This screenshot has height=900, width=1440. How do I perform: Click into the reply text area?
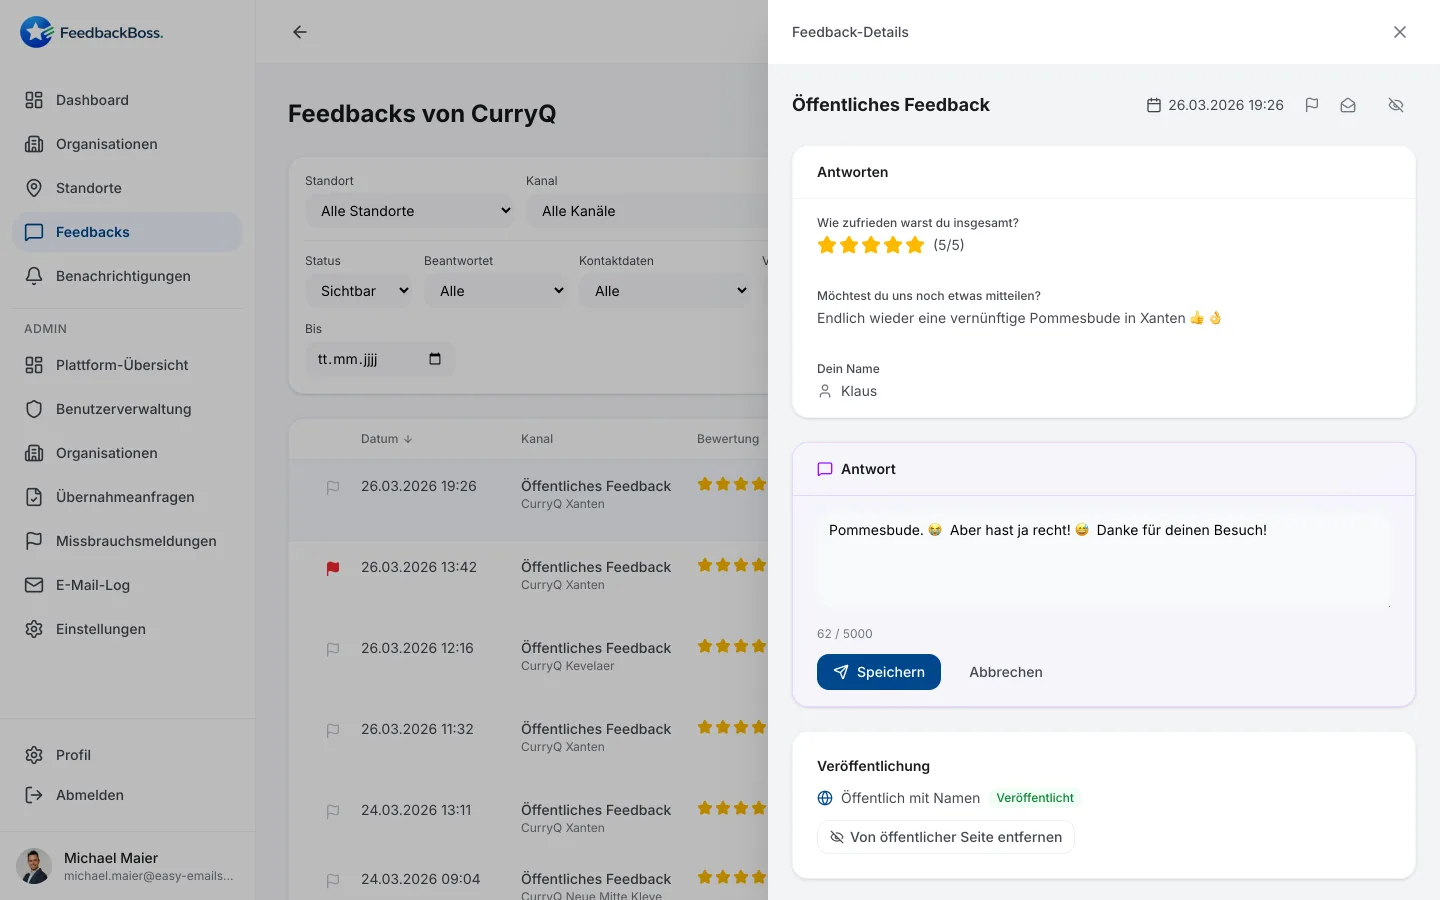(x=1104, y=560)
